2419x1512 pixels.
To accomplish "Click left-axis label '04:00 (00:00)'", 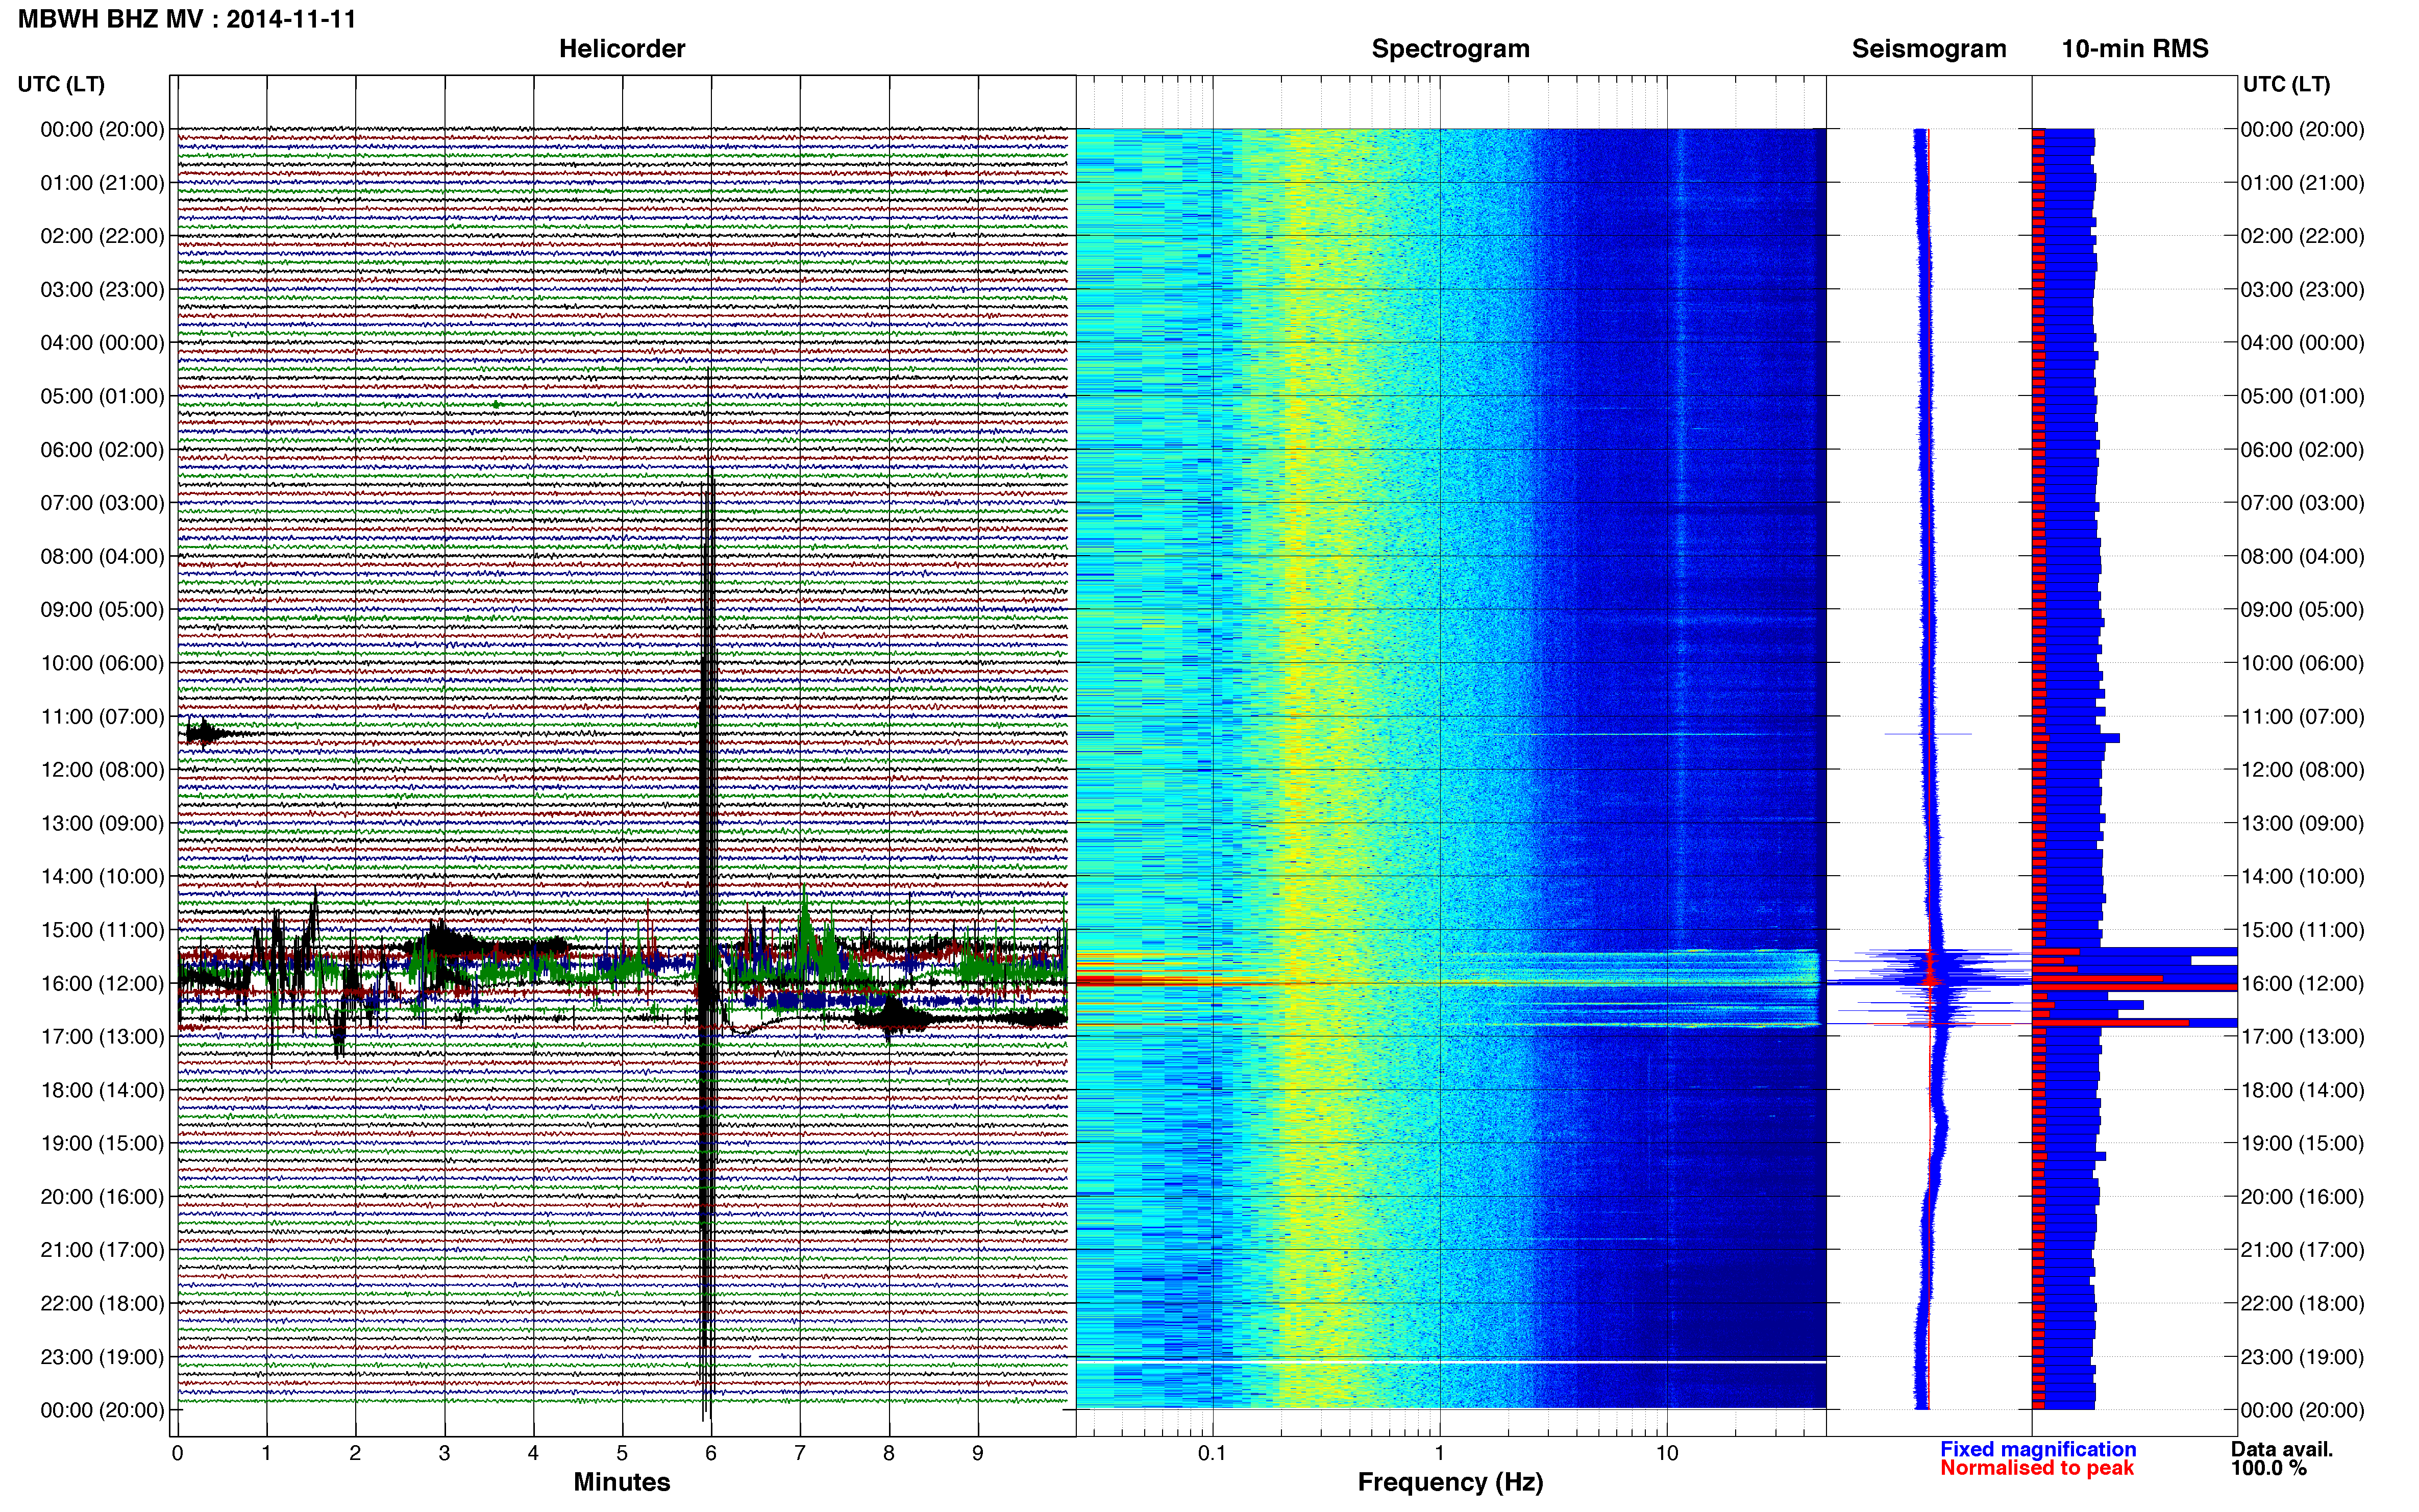I will (x=102, y=343).
